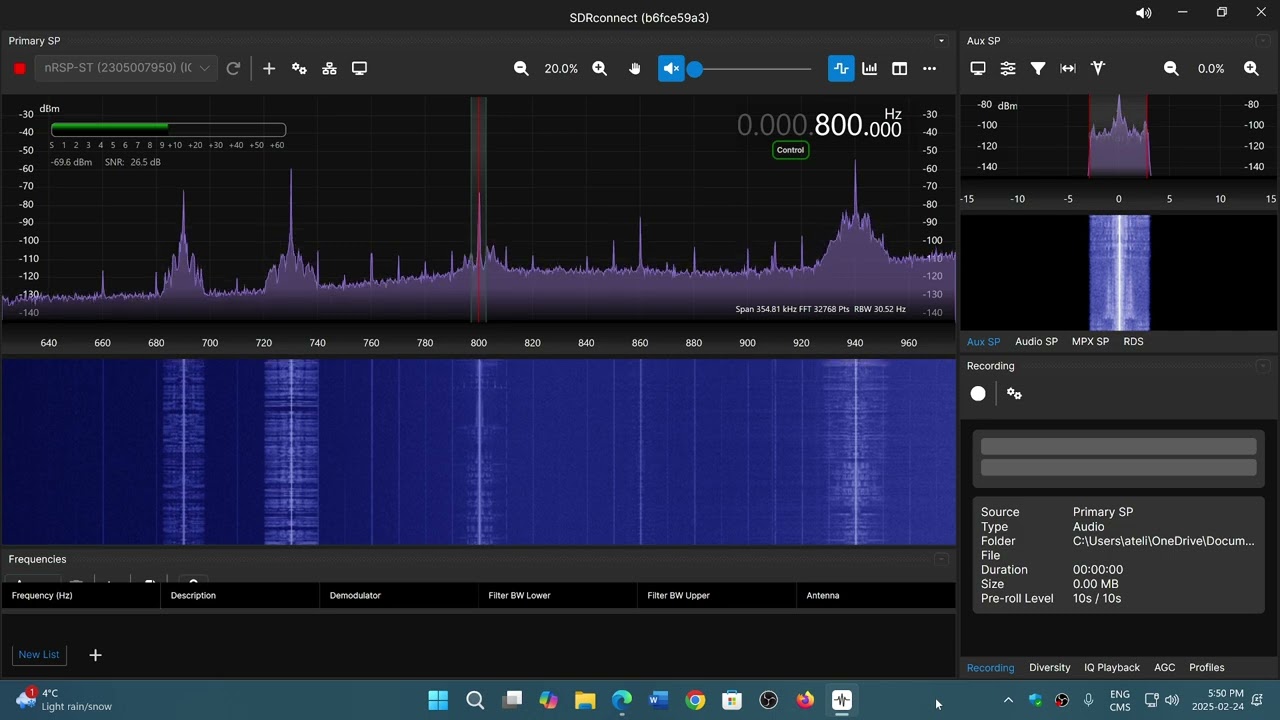Show hidden system tray icons chevron
This screenshot has width=1280, height=720.
(1008, 700)
